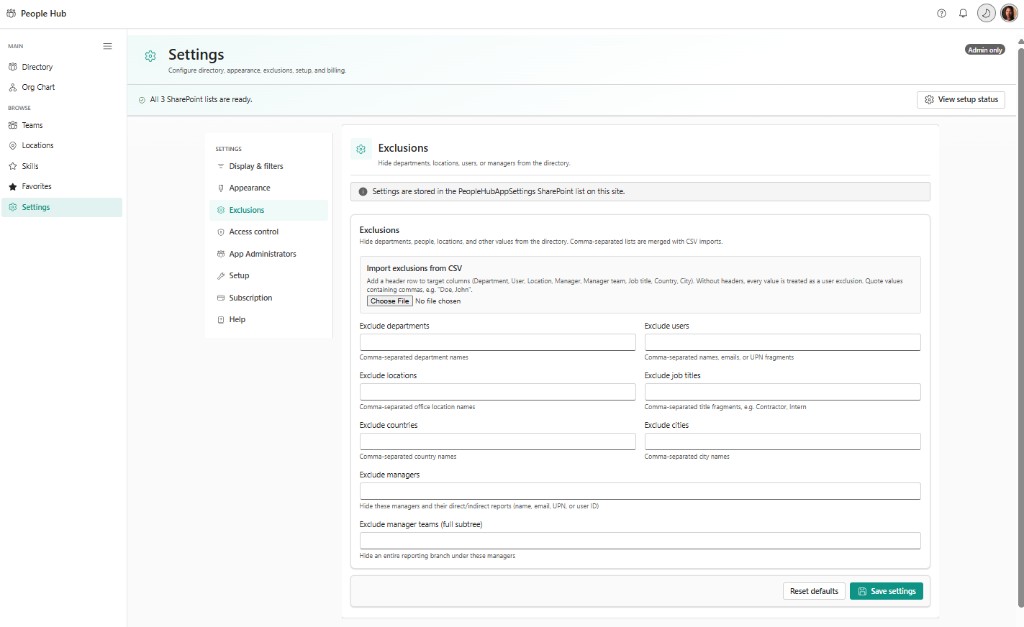Click the Favorites filled star icon
1024x627 pixels.
pyautogui.click(x=12, y=187)
